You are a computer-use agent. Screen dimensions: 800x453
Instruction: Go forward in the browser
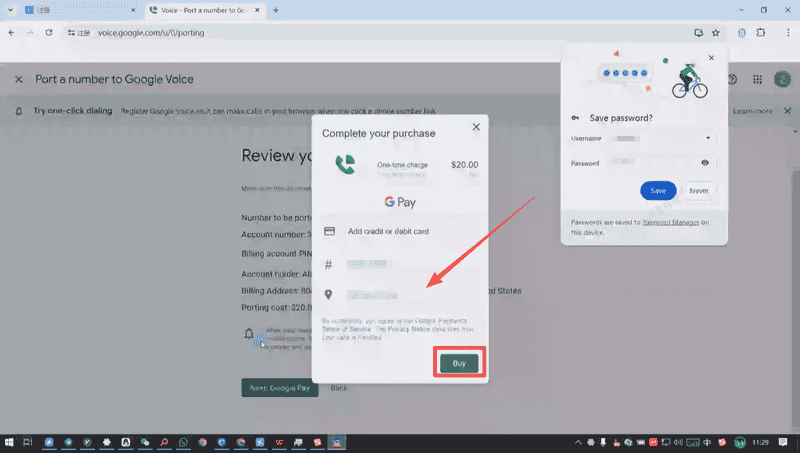click(30, 33)
